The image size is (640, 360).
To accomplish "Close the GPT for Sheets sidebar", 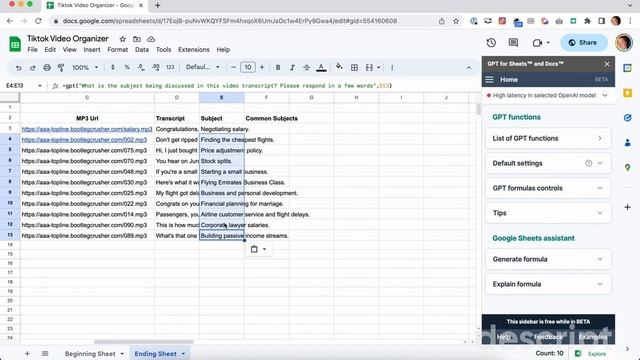I will tap(607, 64).
